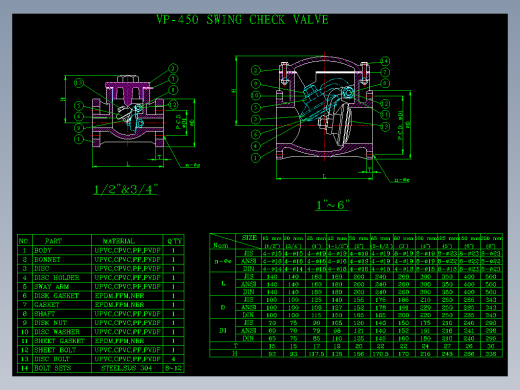
Task: Click the 'DIN' label in the n-Øe group
Action: [x=249, y=269]
